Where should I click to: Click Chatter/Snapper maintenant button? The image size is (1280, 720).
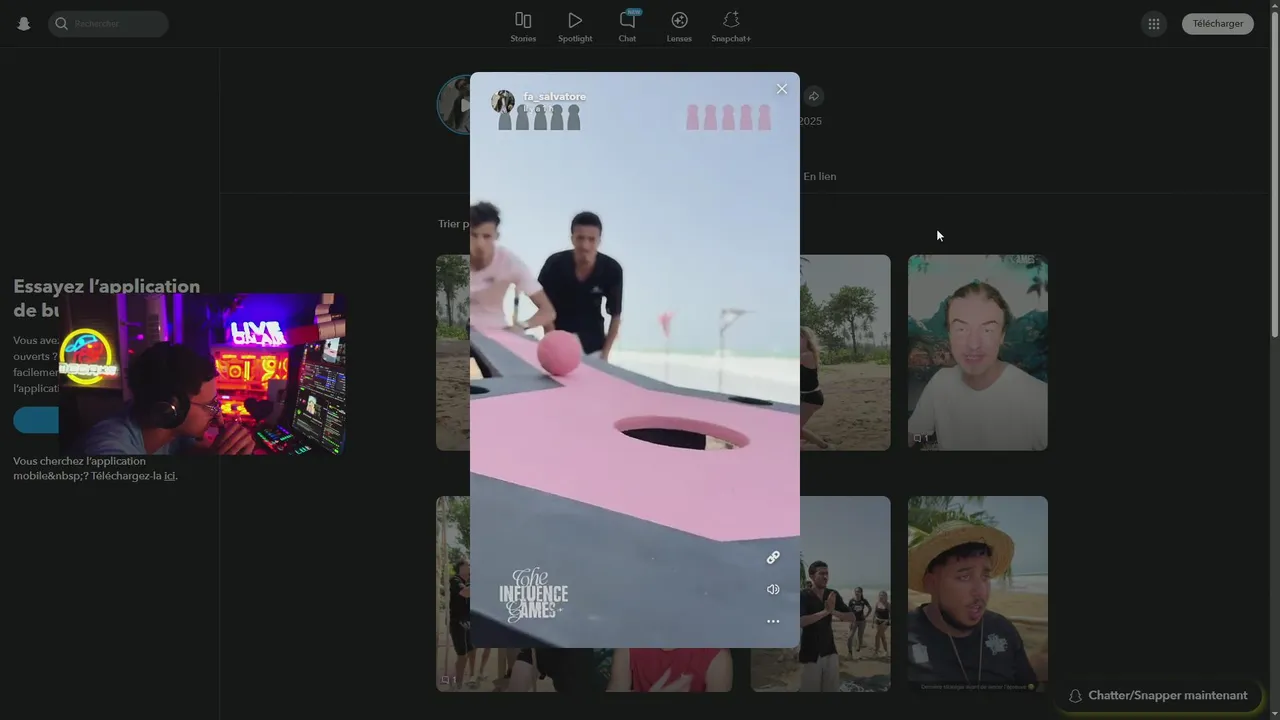(x=1157, y=696)
